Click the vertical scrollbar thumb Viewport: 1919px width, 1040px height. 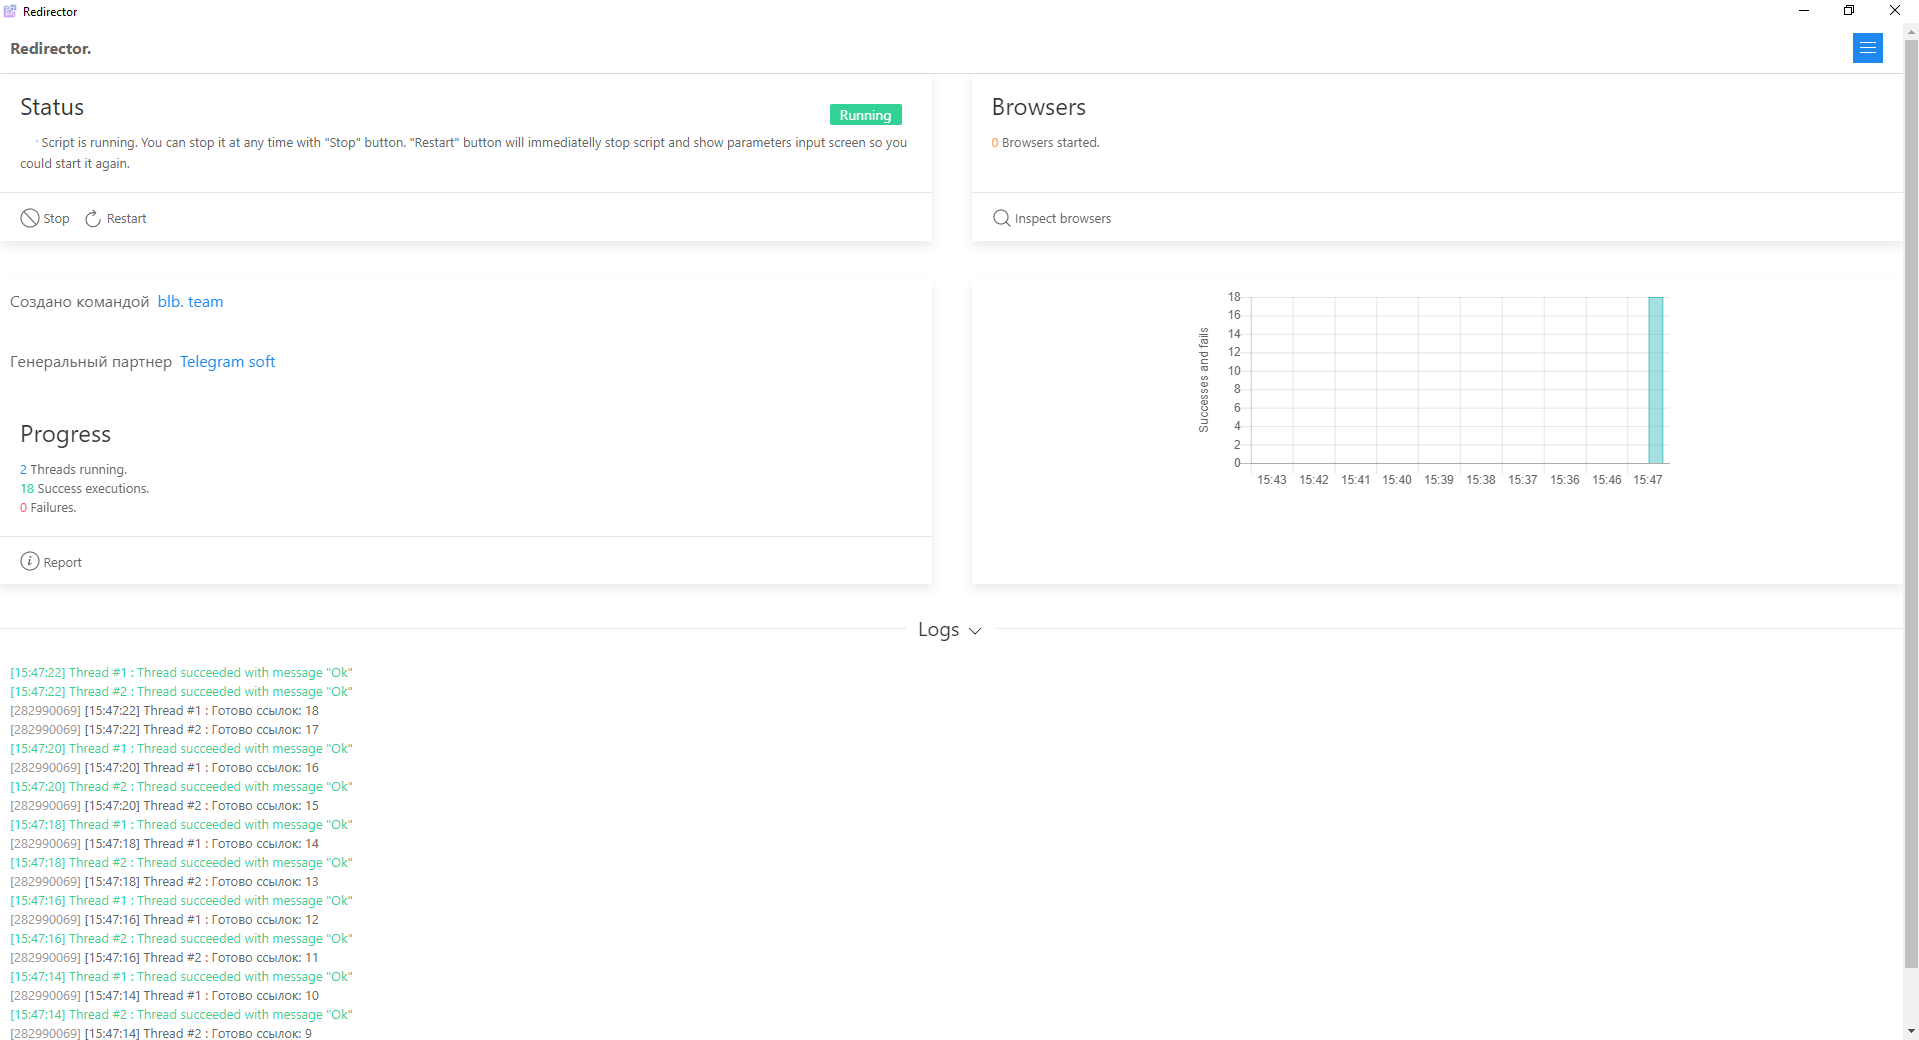pyautogui.click(x=1911, y=500)
